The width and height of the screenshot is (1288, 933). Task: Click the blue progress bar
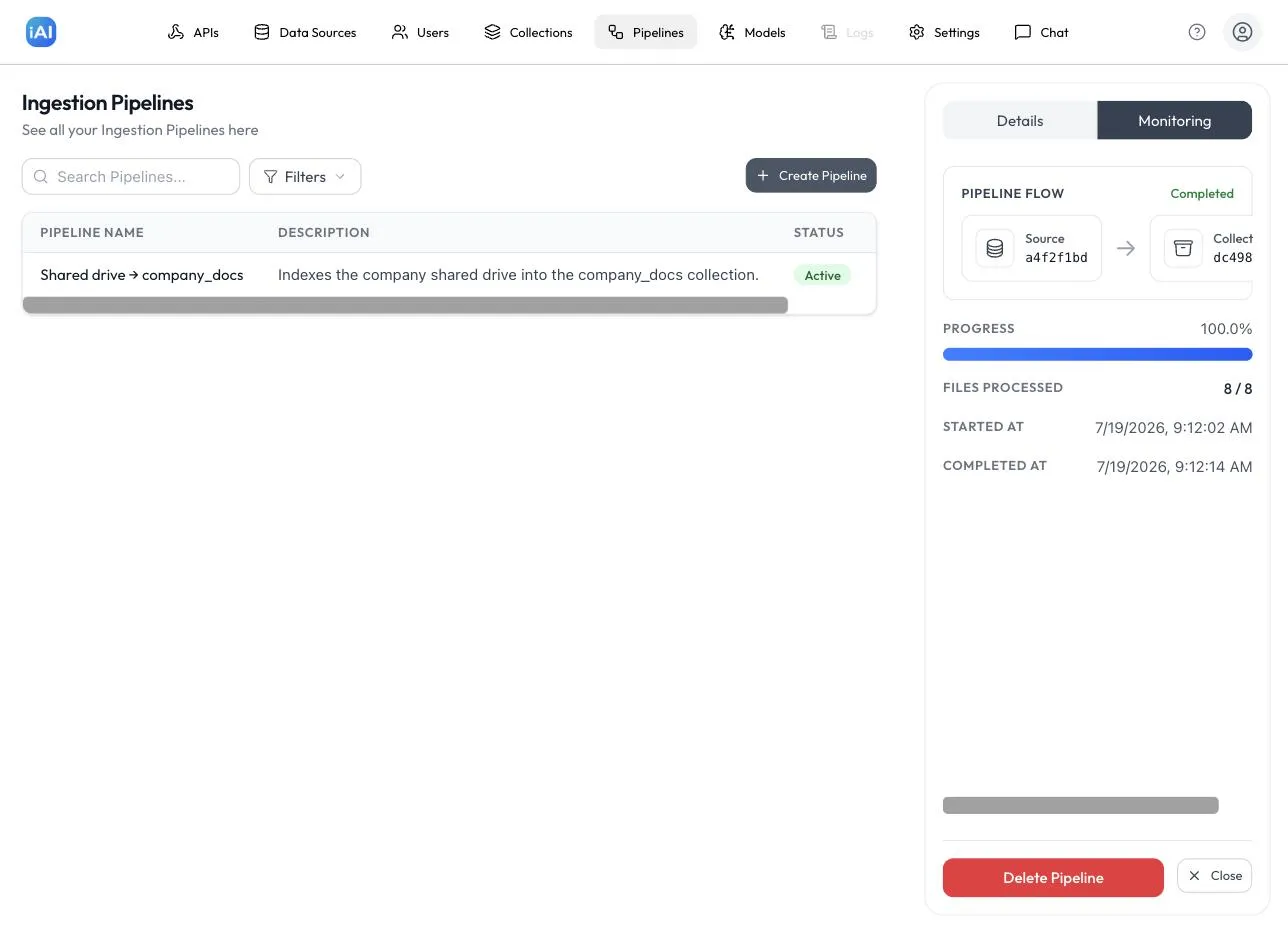(1097, 354)
